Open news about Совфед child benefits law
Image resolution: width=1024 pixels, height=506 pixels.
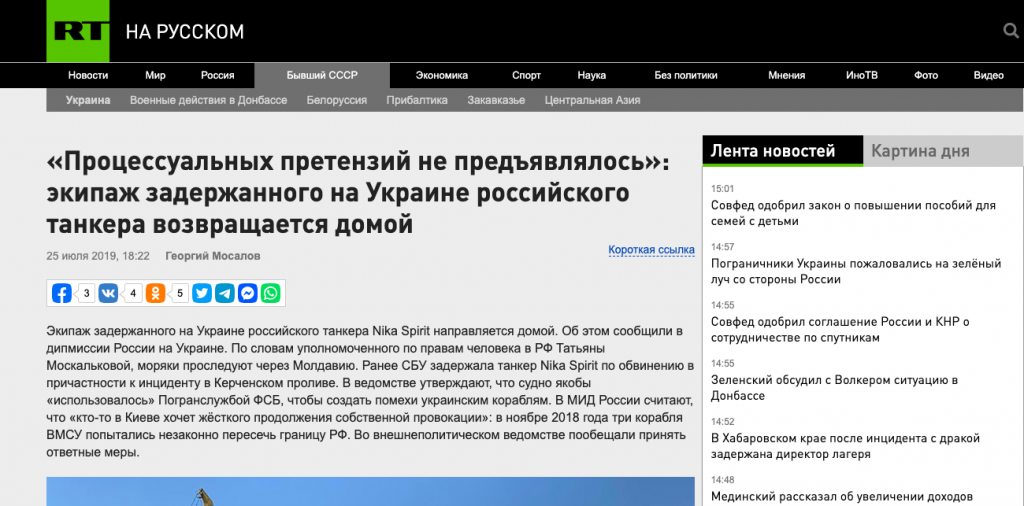click(854, 213)
